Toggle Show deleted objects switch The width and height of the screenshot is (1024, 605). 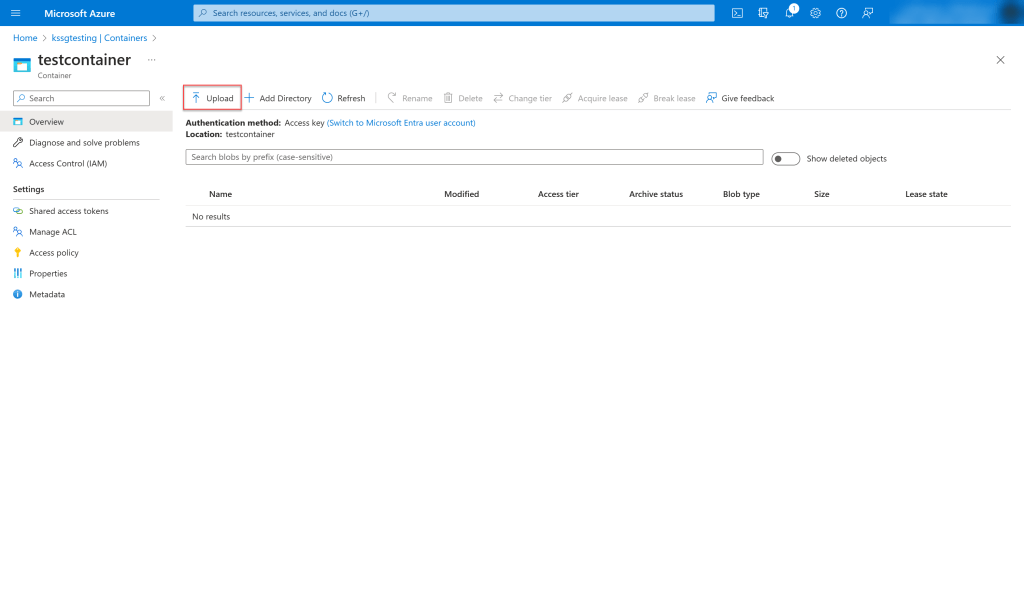[785, 158]
